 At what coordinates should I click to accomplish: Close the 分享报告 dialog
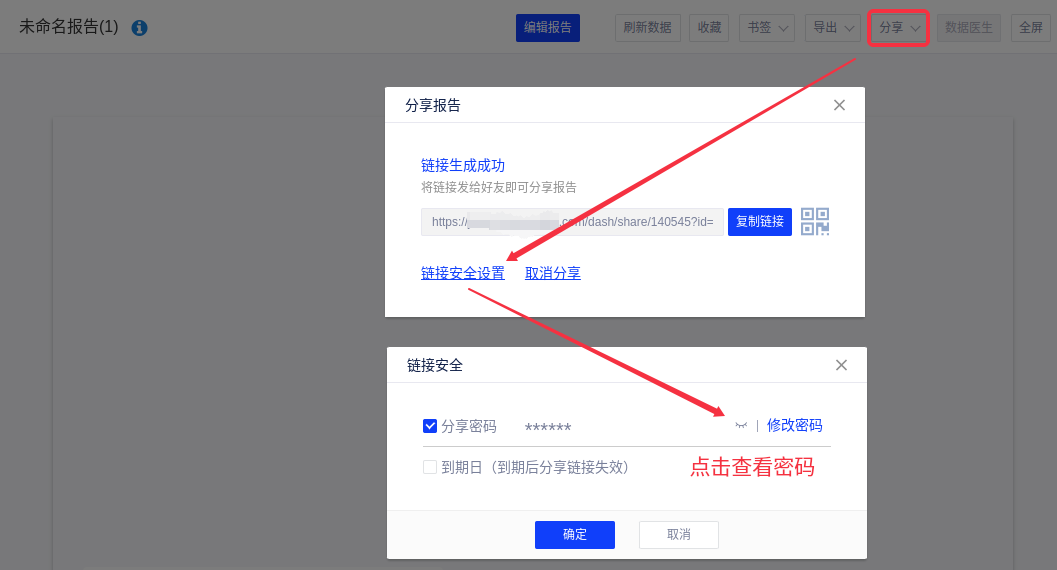839,105
